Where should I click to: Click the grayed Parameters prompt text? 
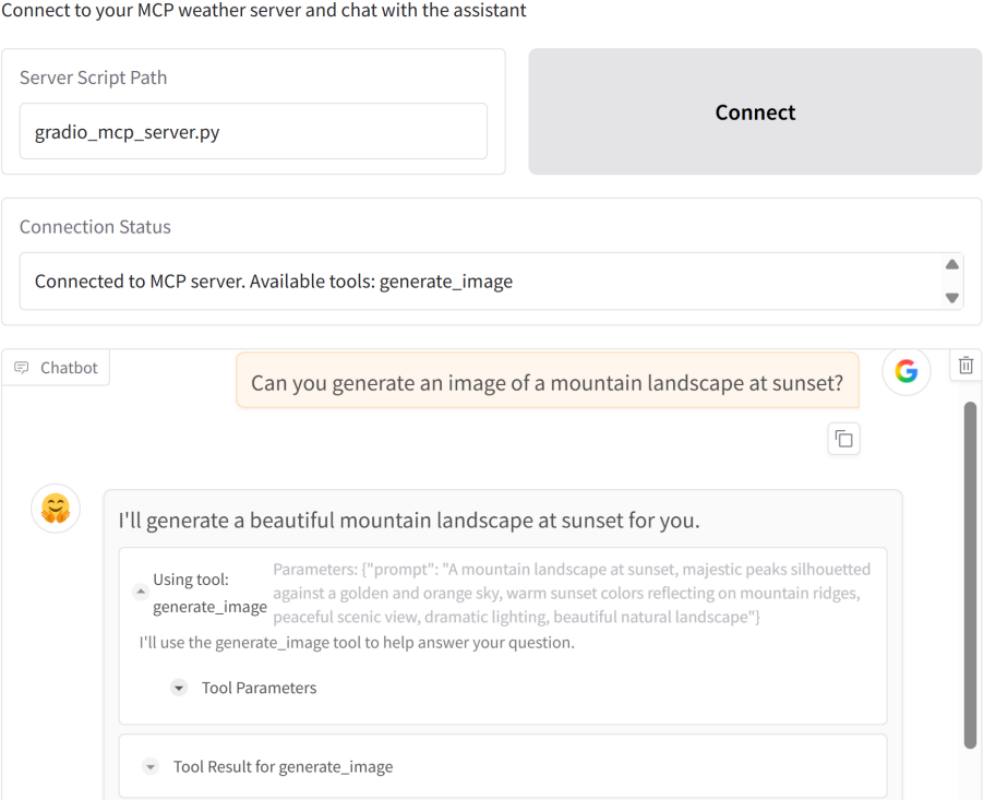pos(572,593)
